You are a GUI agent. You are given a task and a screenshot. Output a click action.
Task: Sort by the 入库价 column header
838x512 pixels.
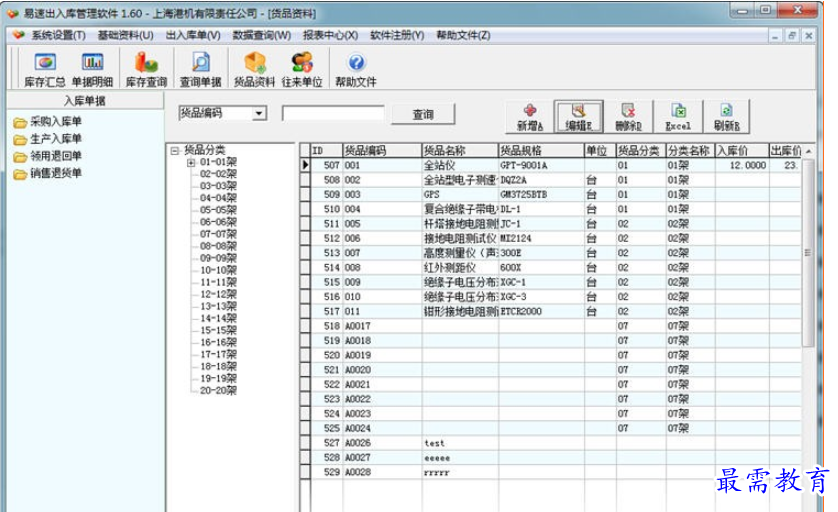[x=742, y=151]
